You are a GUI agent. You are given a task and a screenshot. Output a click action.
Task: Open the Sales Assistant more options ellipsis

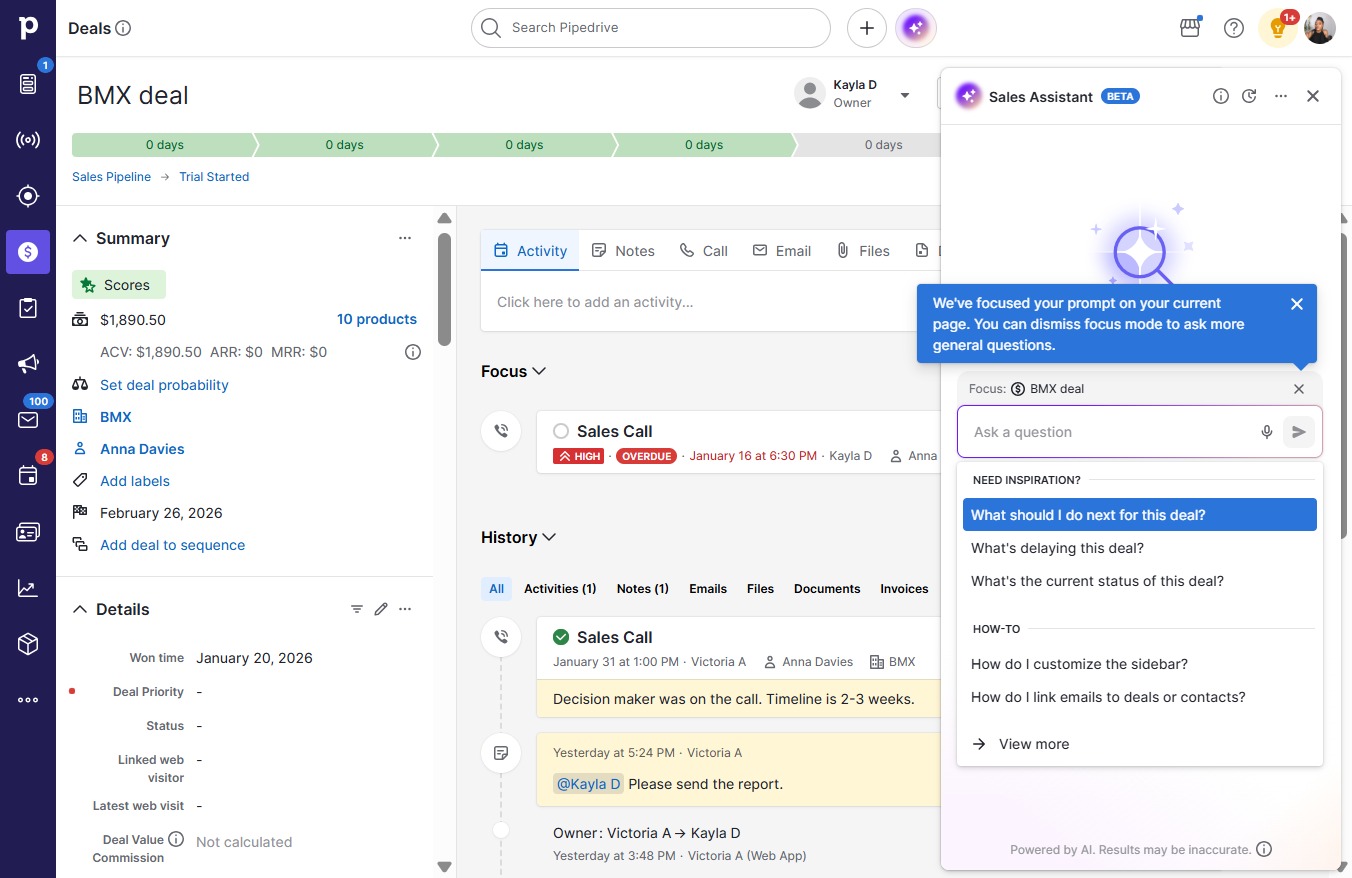[1281, 96]
